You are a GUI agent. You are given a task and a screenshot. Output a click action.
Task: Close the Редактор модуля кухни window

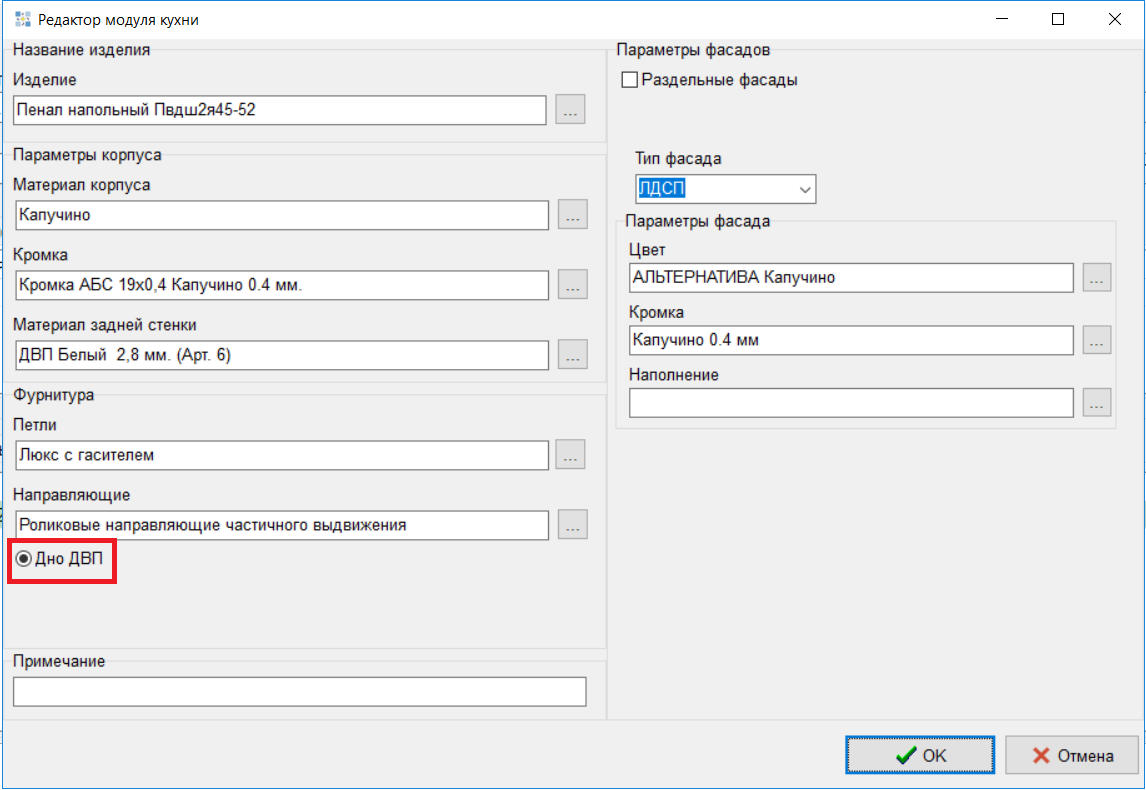(x=1113, y=19)
